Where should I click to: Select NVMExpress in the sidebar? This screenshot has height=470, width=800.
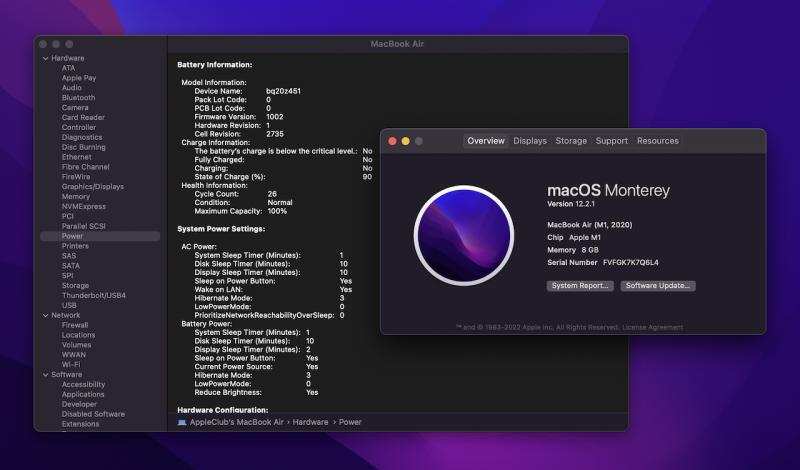pyautogui.click(x=84, y=207)
